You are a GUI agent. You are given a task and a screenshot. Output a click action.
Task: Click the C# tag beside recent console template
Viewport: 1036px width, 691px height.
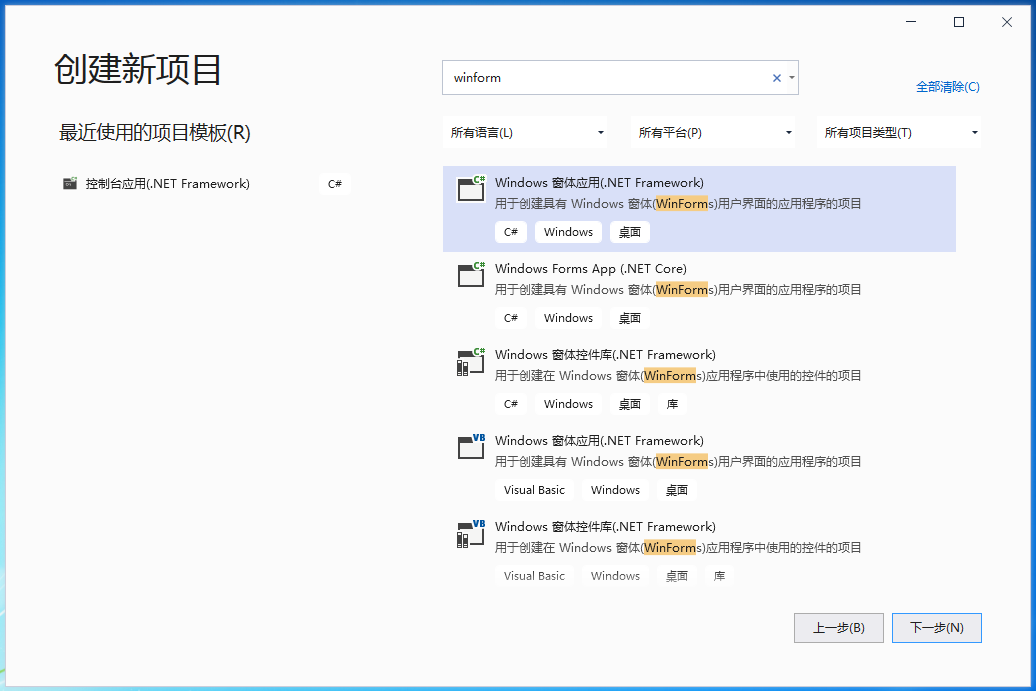click(335, 184)
